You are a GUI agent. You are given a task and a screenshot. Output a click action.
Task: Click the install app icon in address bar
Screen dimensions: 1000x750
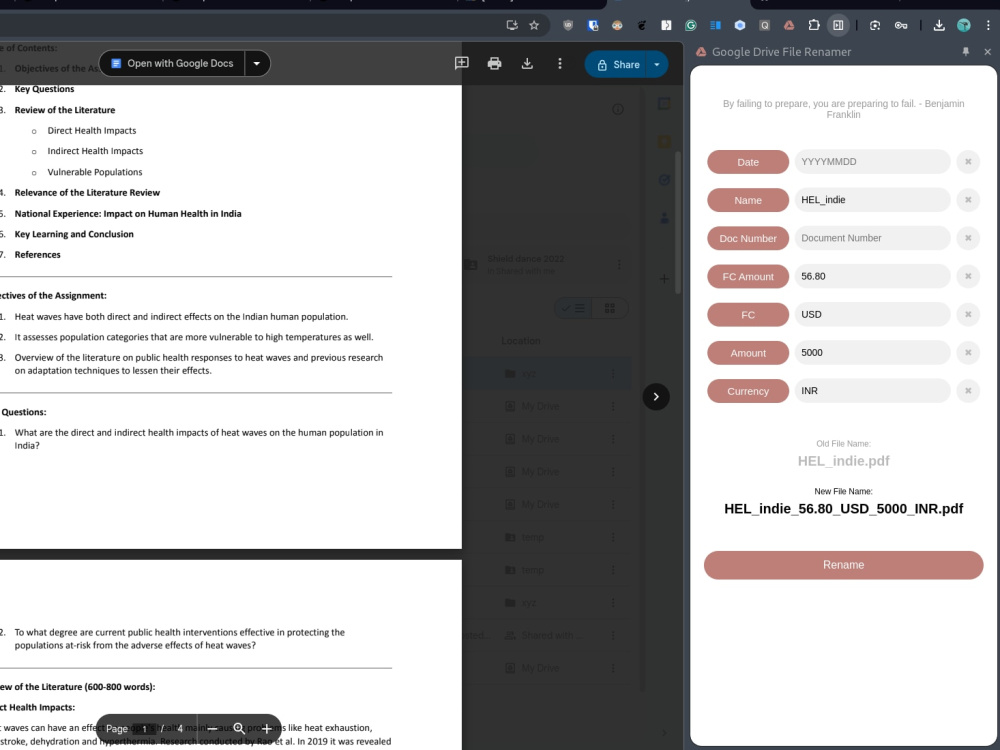pyautogui.click(x=511, y=26)
